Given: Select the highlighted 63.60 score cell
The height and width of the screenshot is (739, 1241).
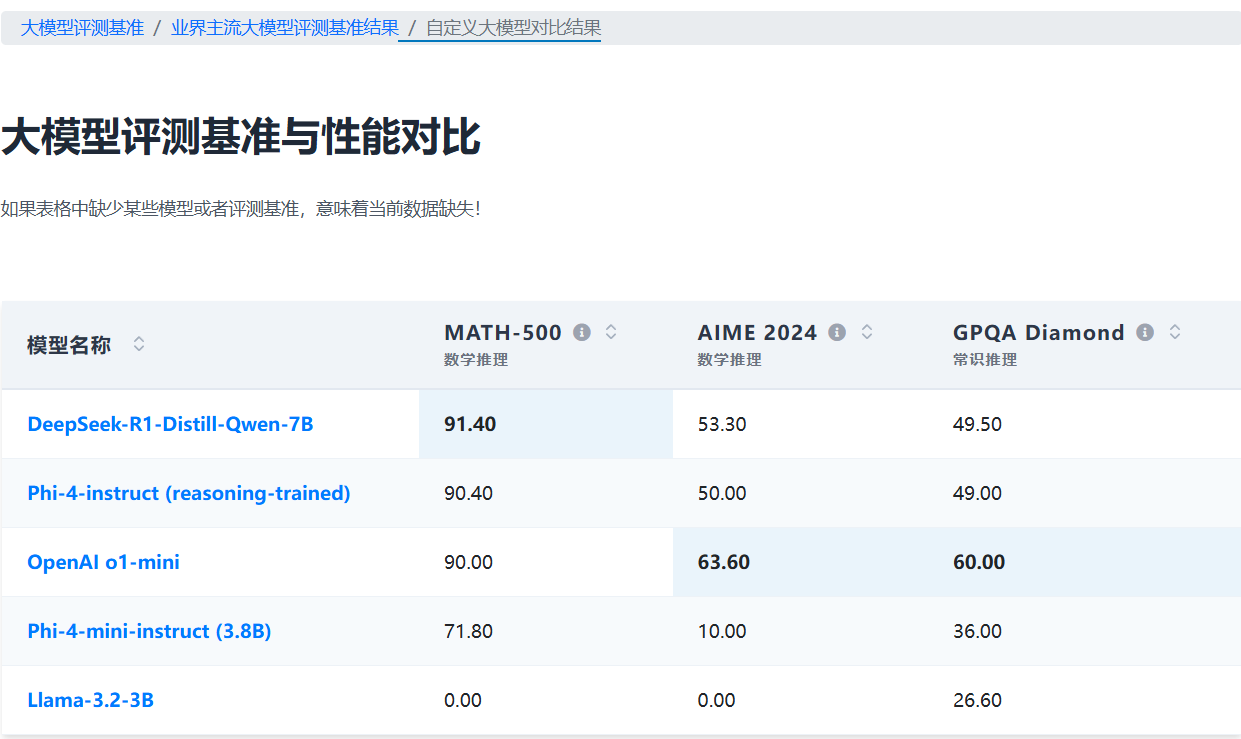Looking at the screenshot, I should tap(800, 562).
